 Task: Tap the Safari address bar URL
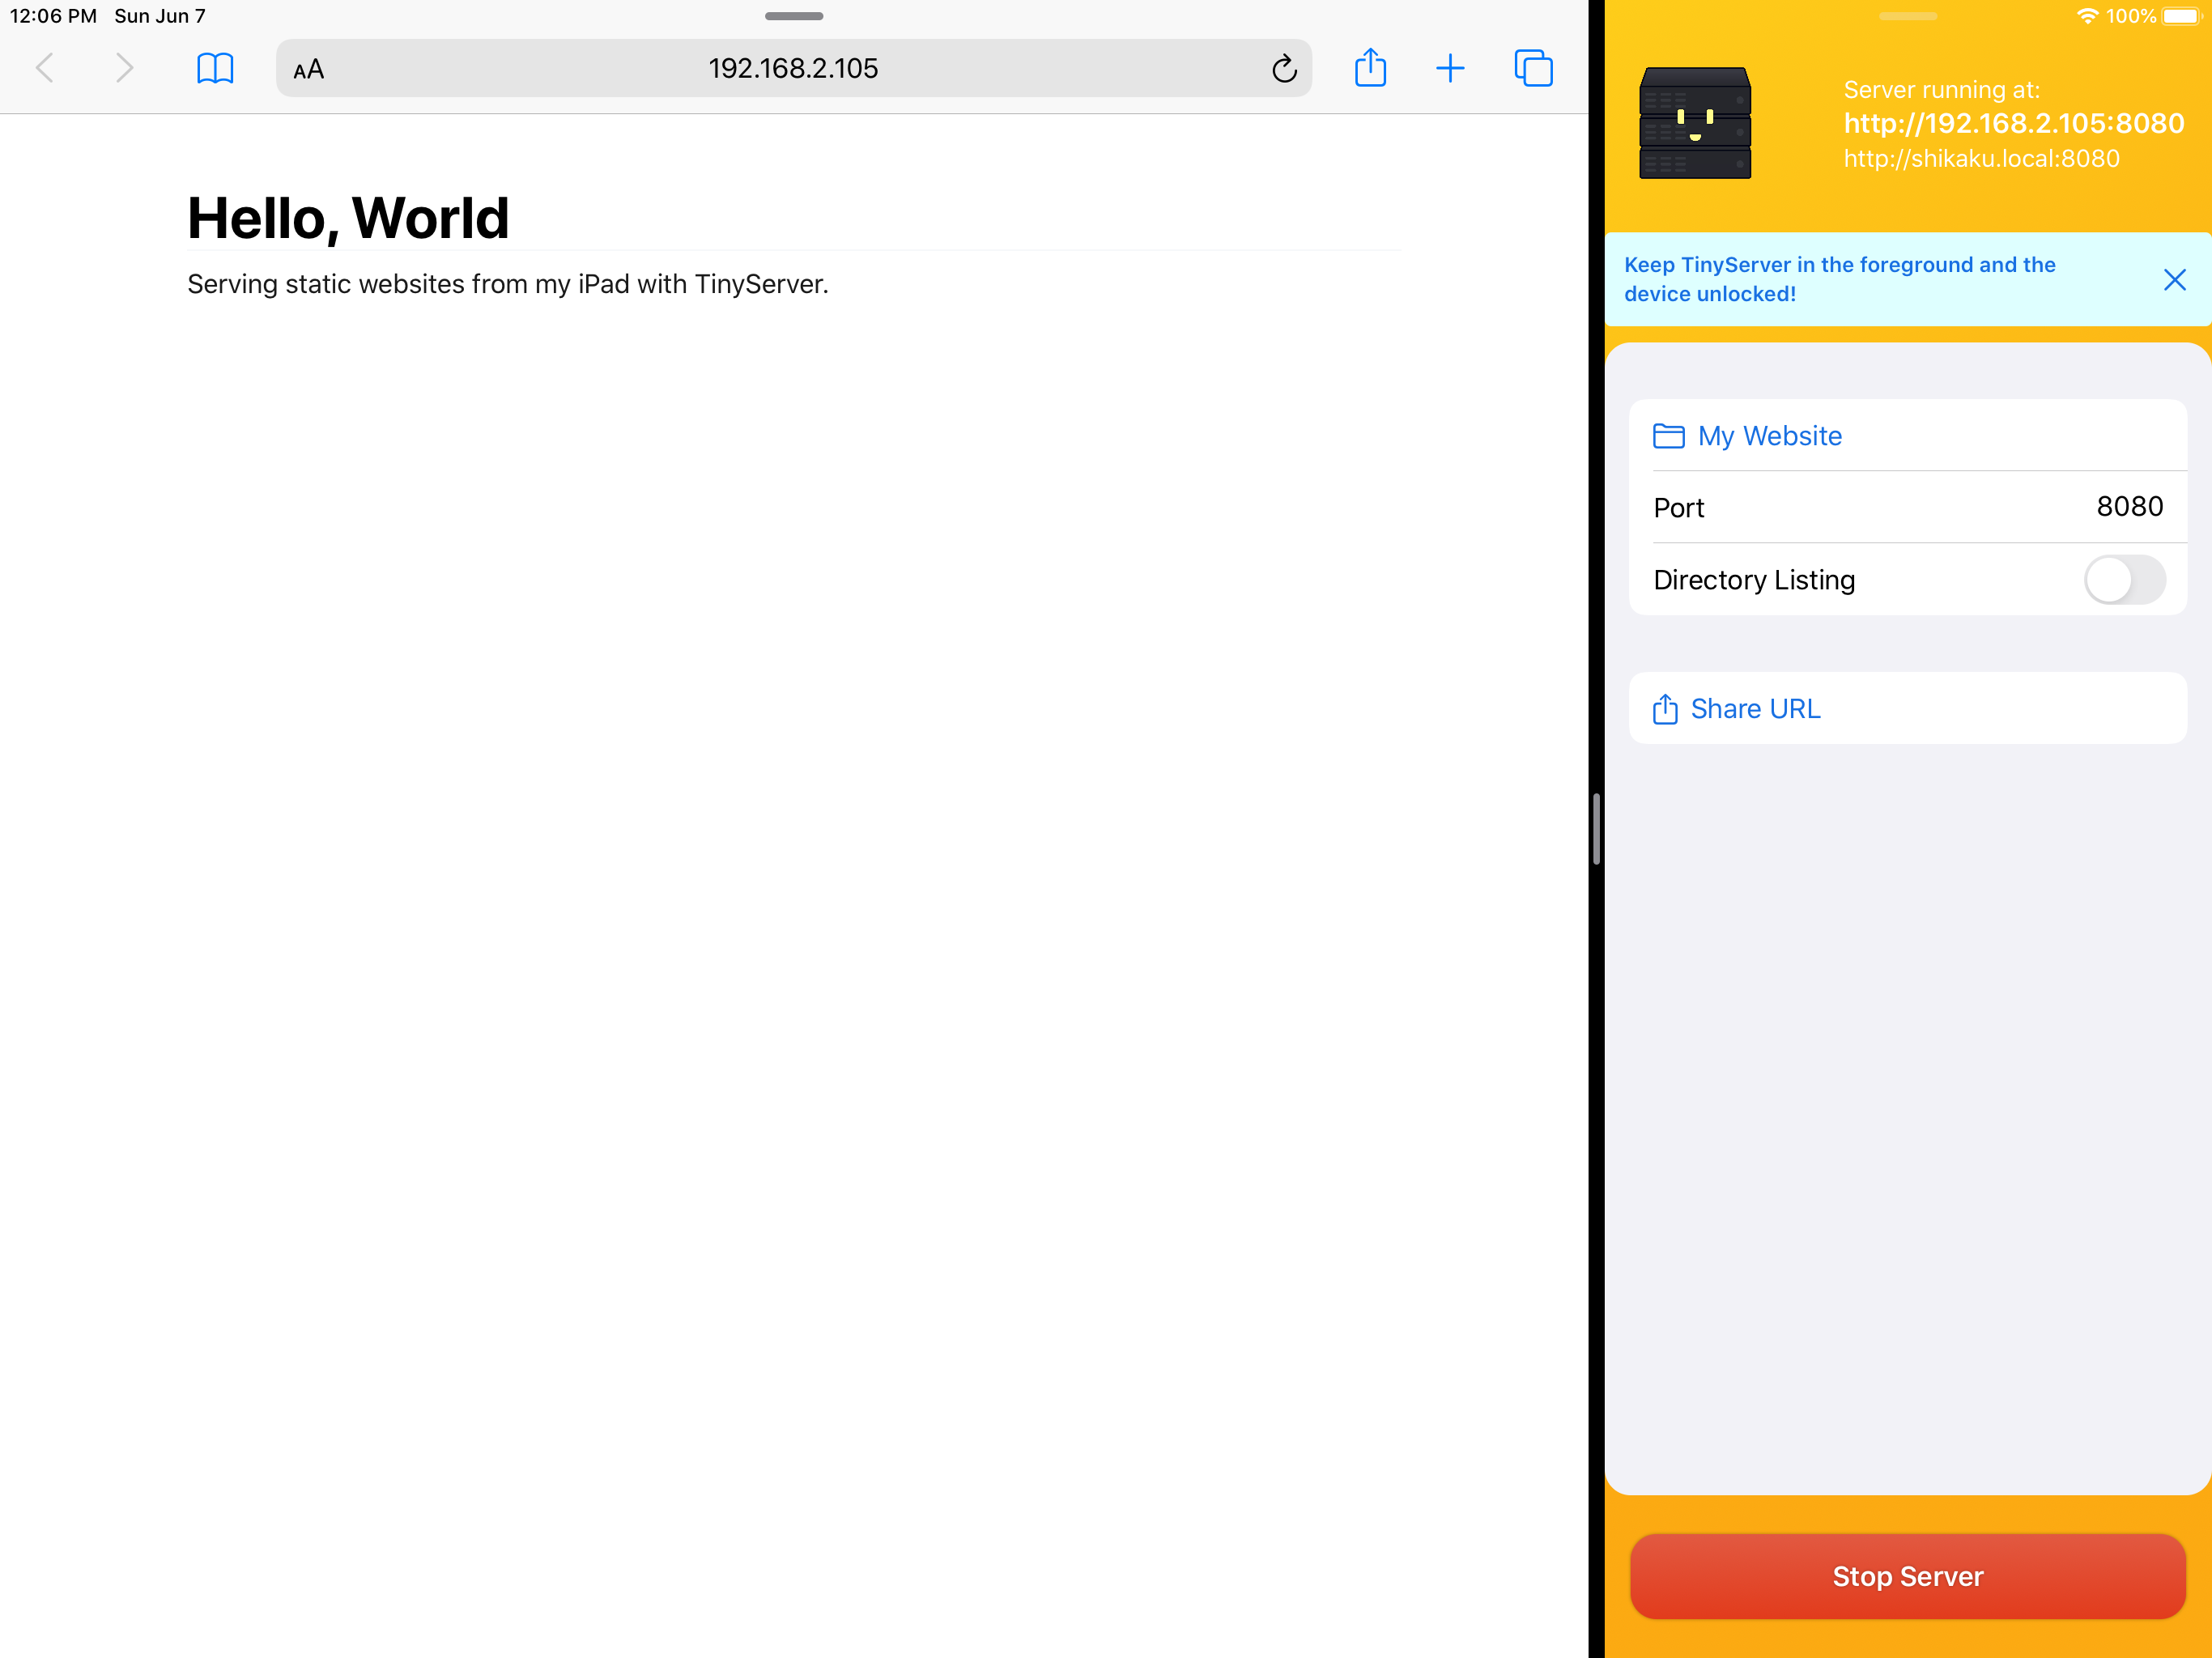click(x=793, y=69)
